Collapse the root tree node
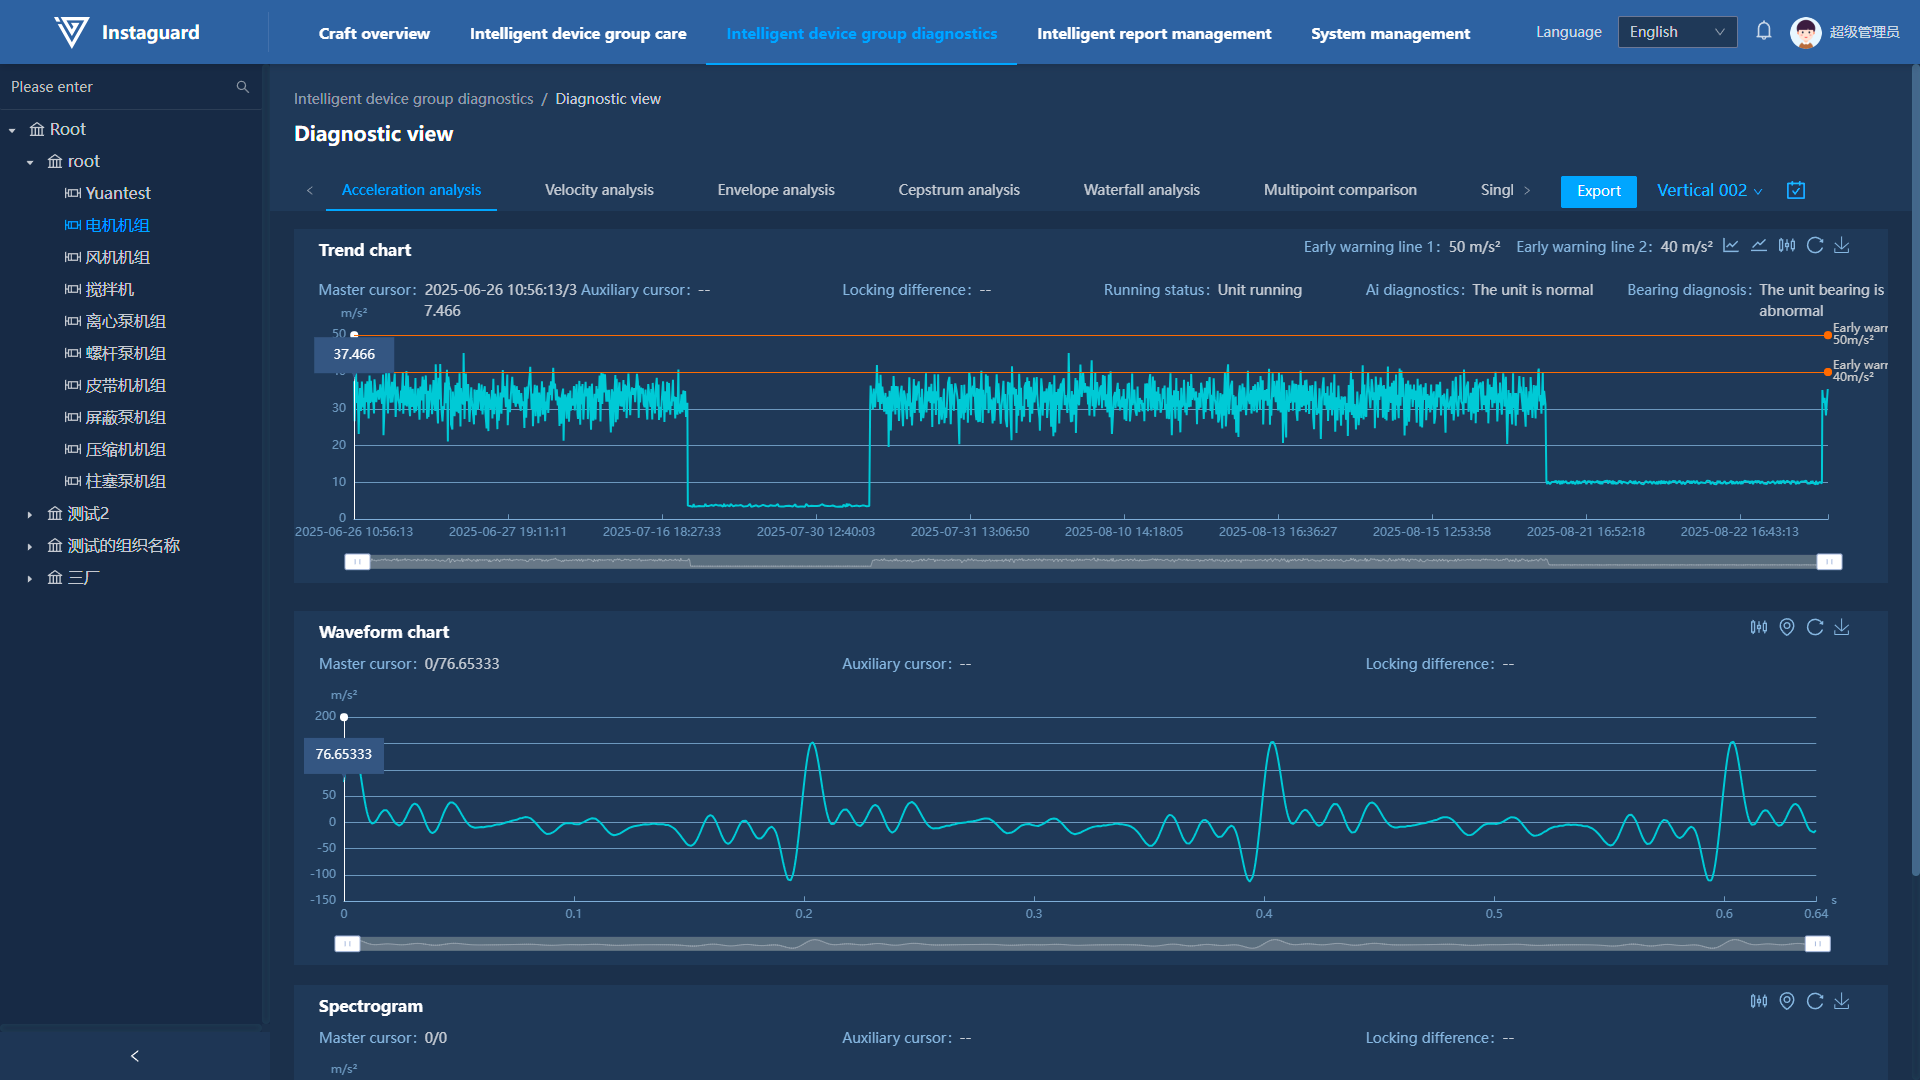This screenshot has width=1920, height=1080. point(30,162)
